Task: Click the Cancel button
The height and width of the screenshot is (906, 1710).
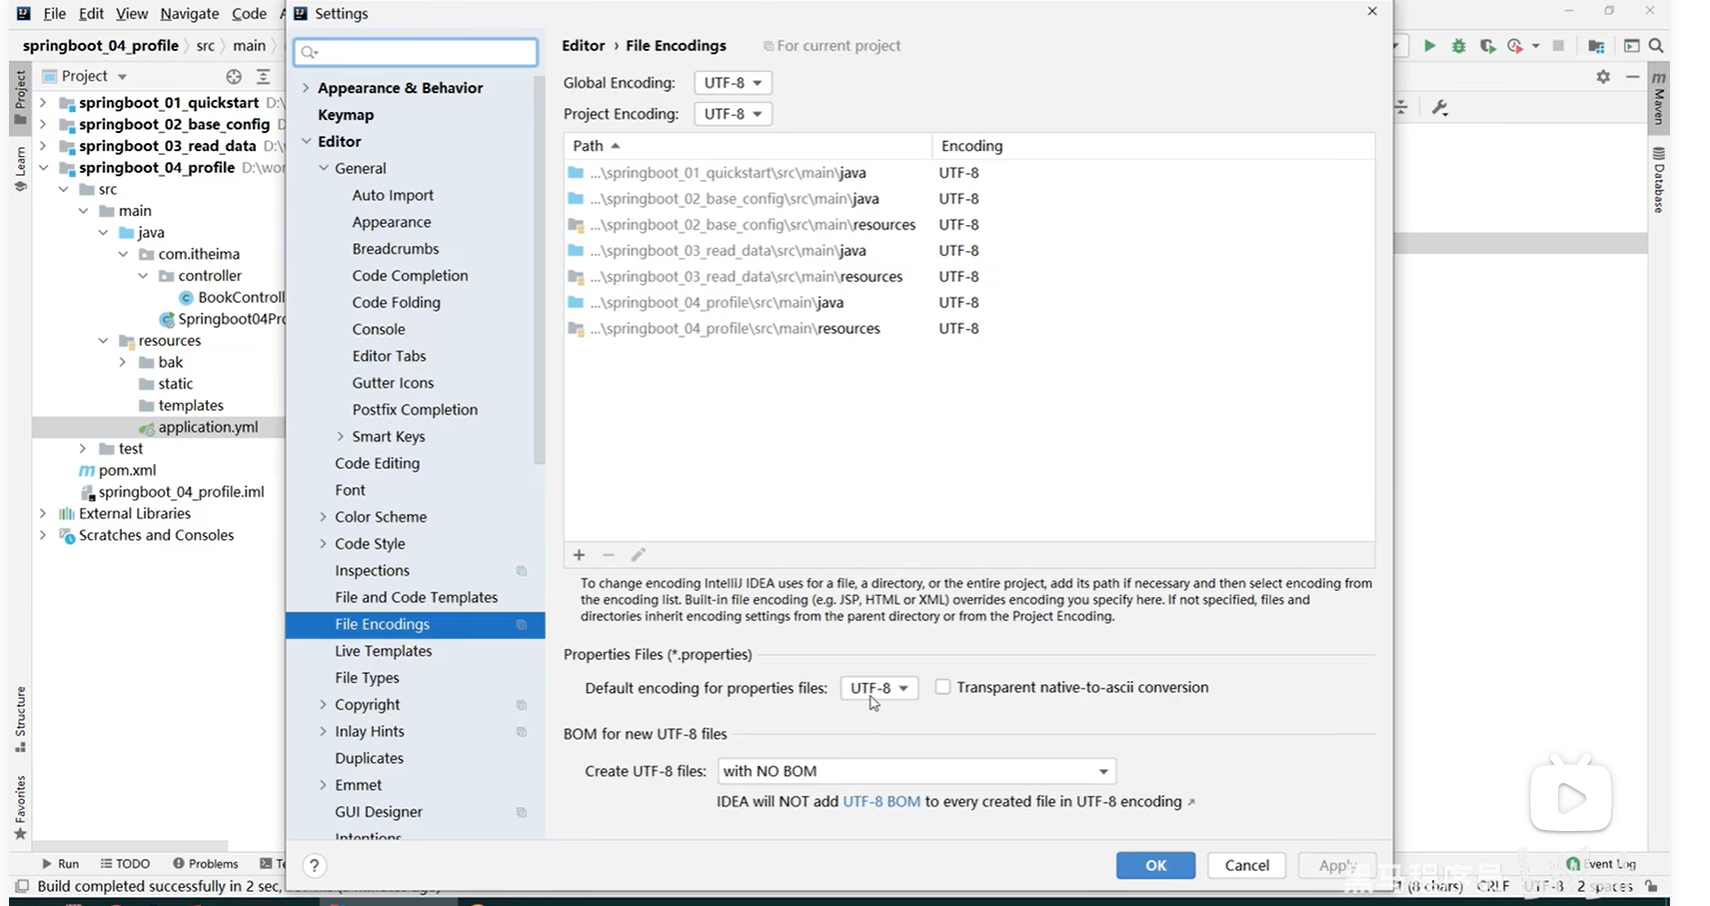Action: tap(1247, 866)
